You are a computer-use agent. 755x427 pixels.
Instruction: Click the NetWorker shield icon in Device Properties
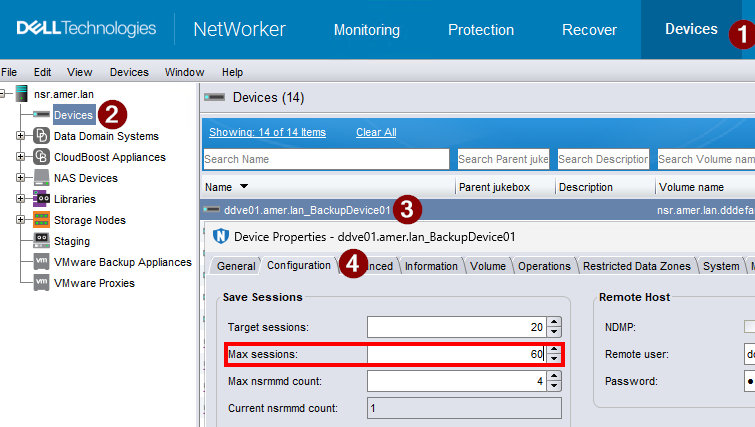coord(221,236)
